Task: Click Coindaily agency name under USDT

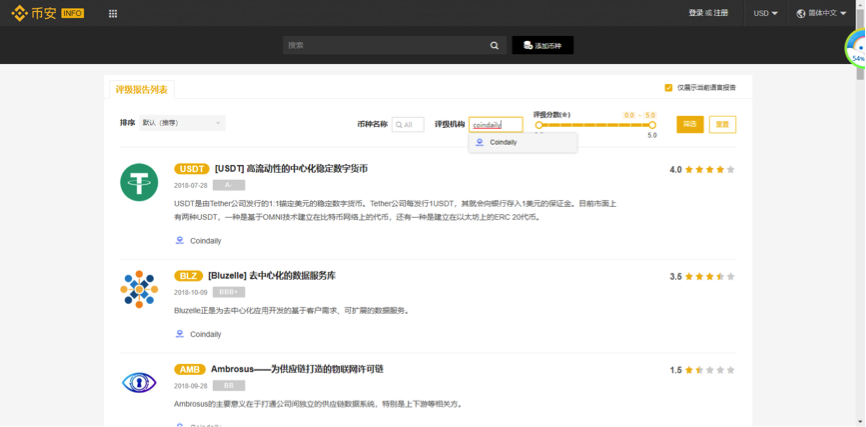Action: point(205,241)
